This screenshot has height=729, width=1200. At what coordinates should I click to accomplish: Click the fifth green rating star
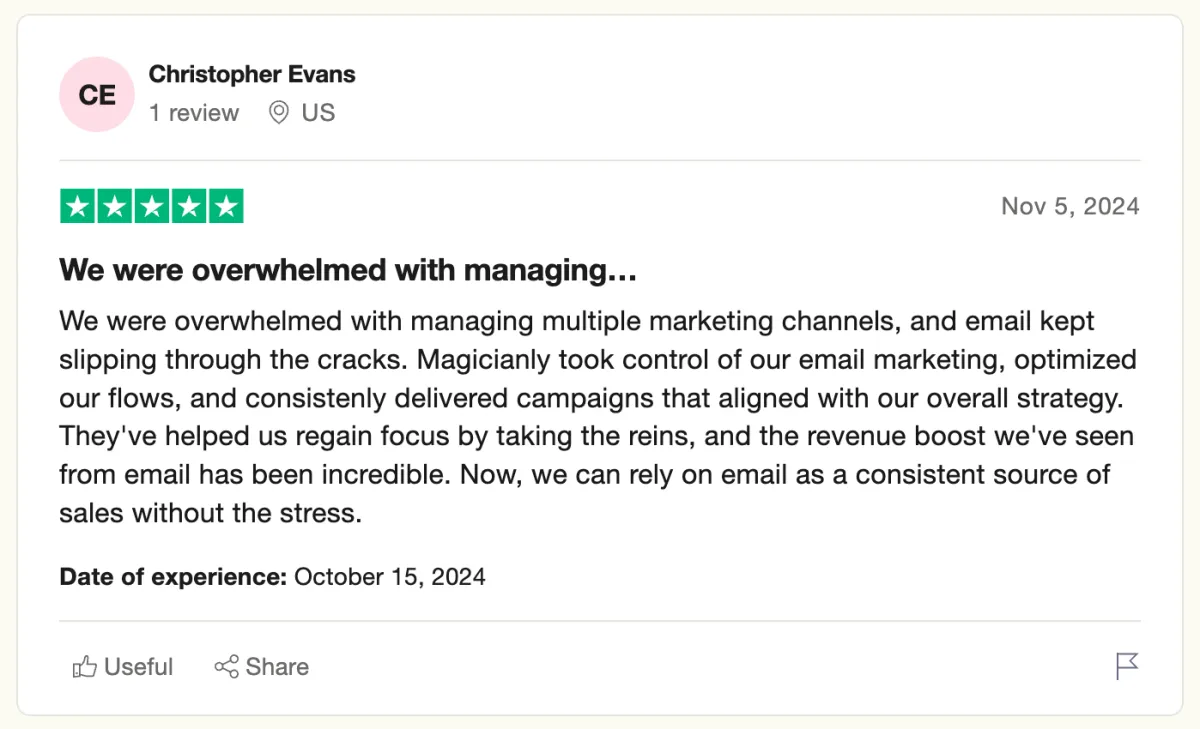tap(226, 206)
